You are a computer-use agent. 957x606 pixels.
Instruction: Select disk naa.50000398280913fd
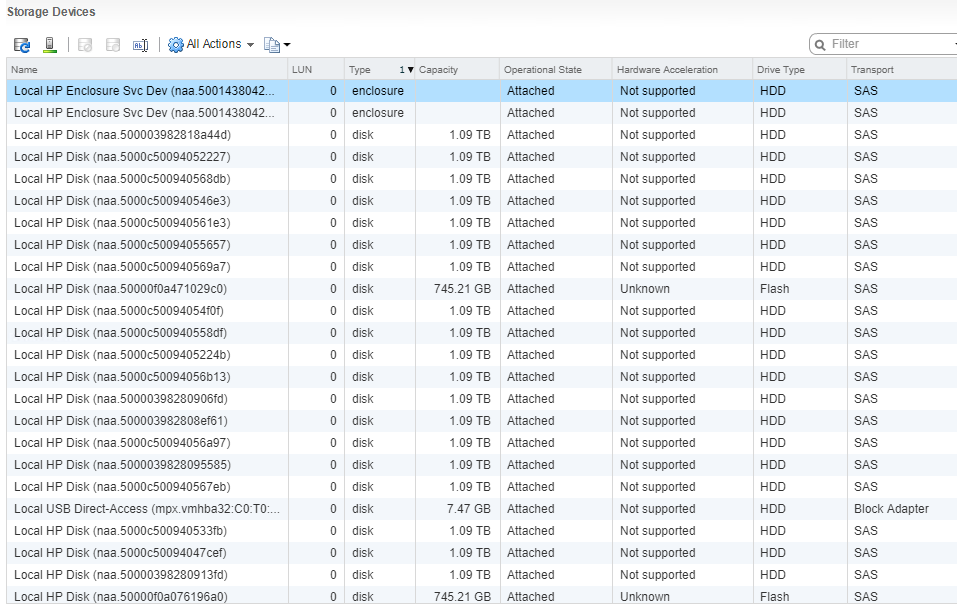click(x=482, y=574)
